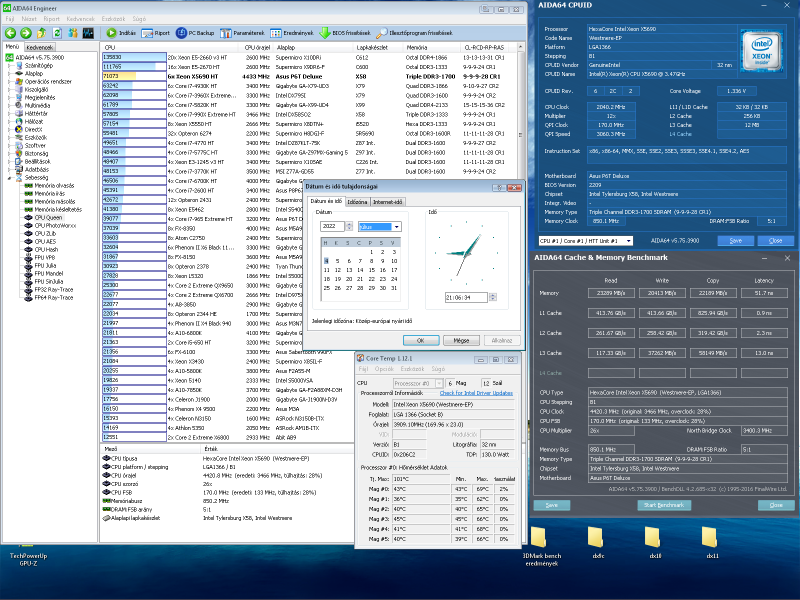Open CPU #1 / Core #1 selector dropdown
Image resolution: width=800 pixels, height=600 pixels.
tap(629, 241)
